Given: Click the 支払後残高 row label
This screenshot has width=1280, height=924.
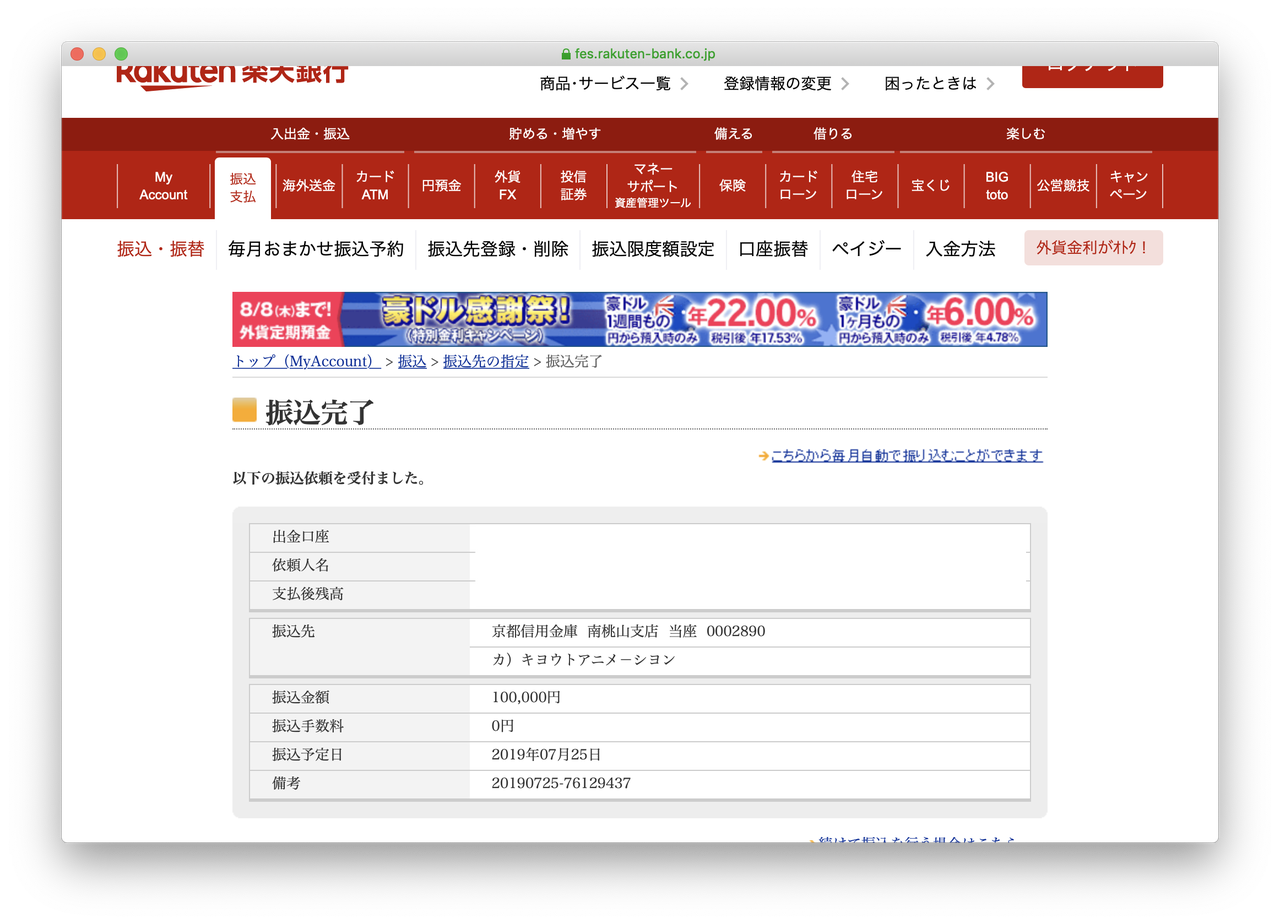Looking at the screenshot, I should click(308, 594).
